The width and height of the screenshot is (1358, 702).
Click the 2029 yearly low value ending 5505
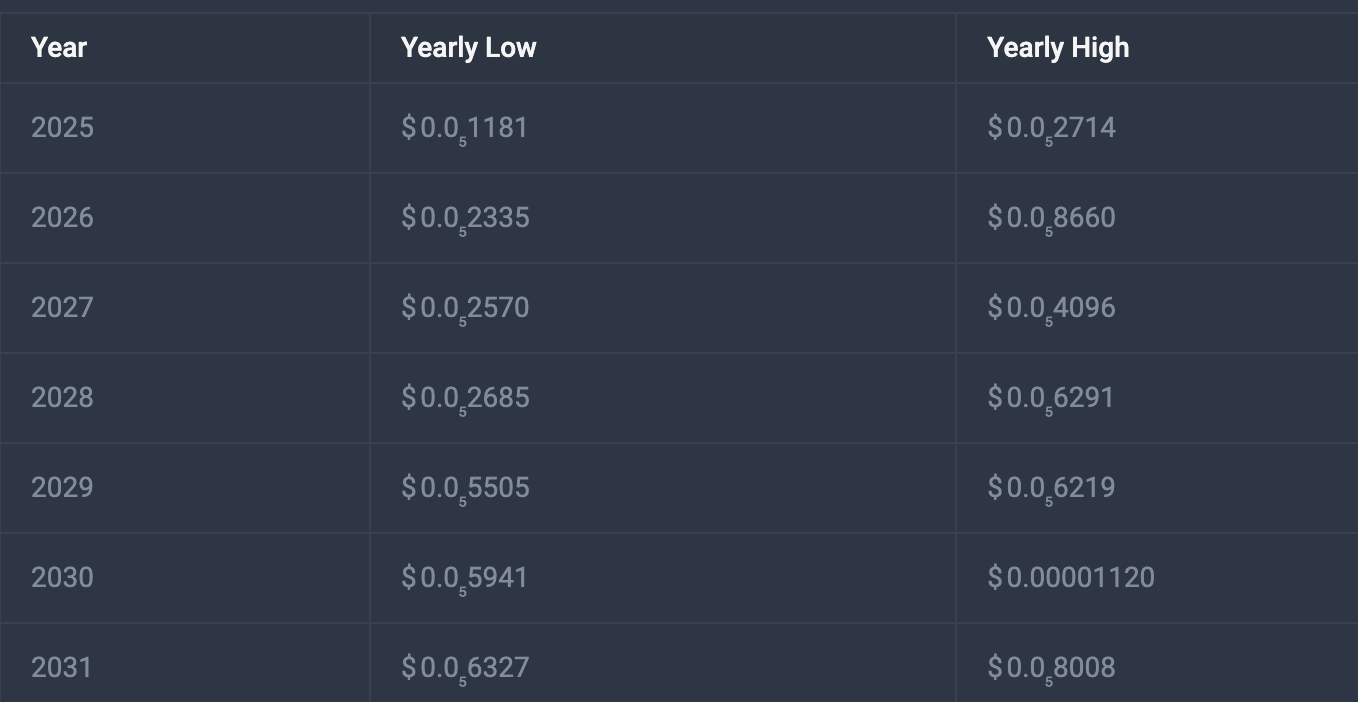(465, 489)
